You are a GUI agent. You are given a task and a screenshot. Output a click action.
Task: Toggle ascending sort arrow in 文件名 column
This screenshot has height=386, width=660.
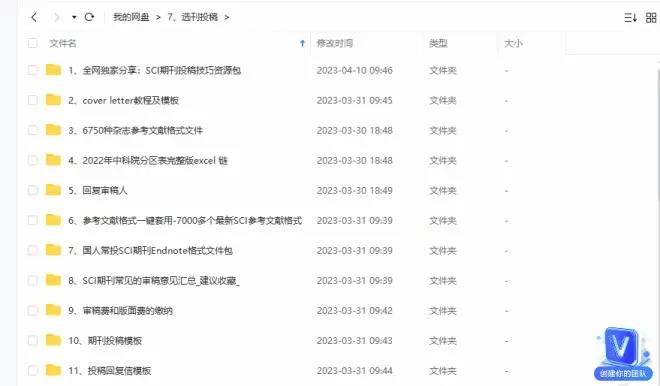pos(302,43)
